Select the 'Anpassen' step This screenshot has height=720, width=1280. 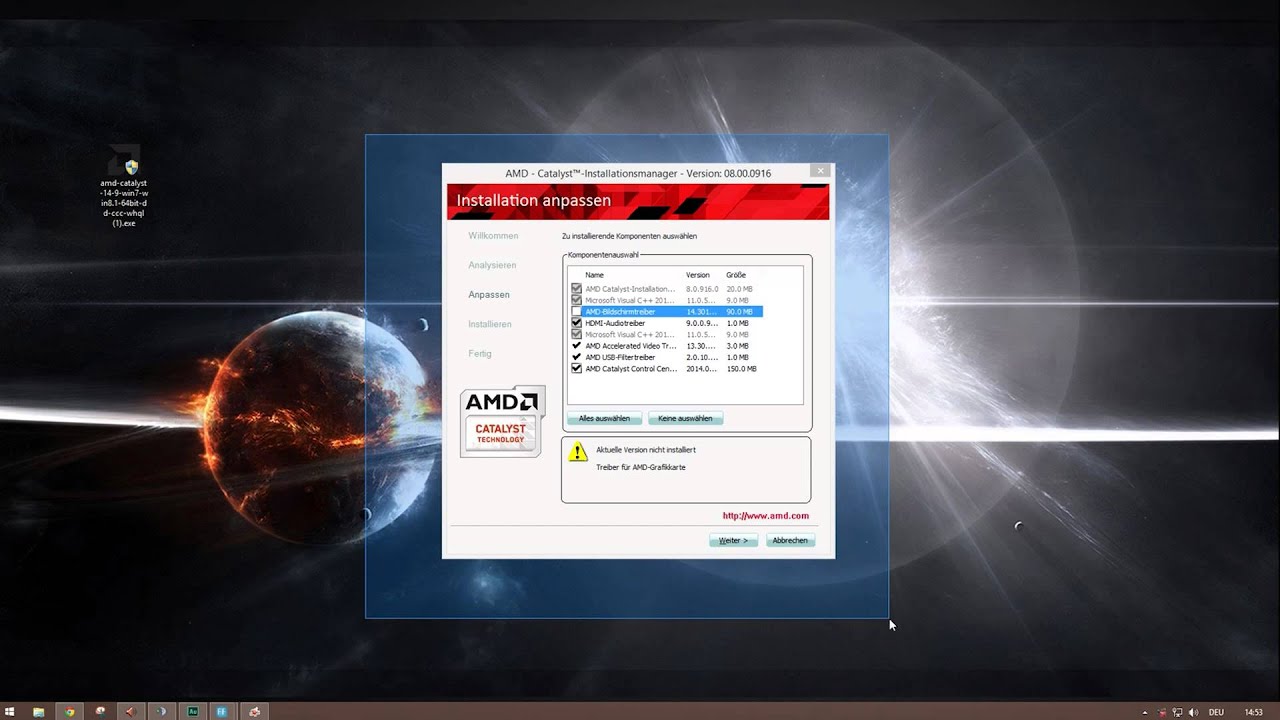pyautogui.click(x=489, y=295)
